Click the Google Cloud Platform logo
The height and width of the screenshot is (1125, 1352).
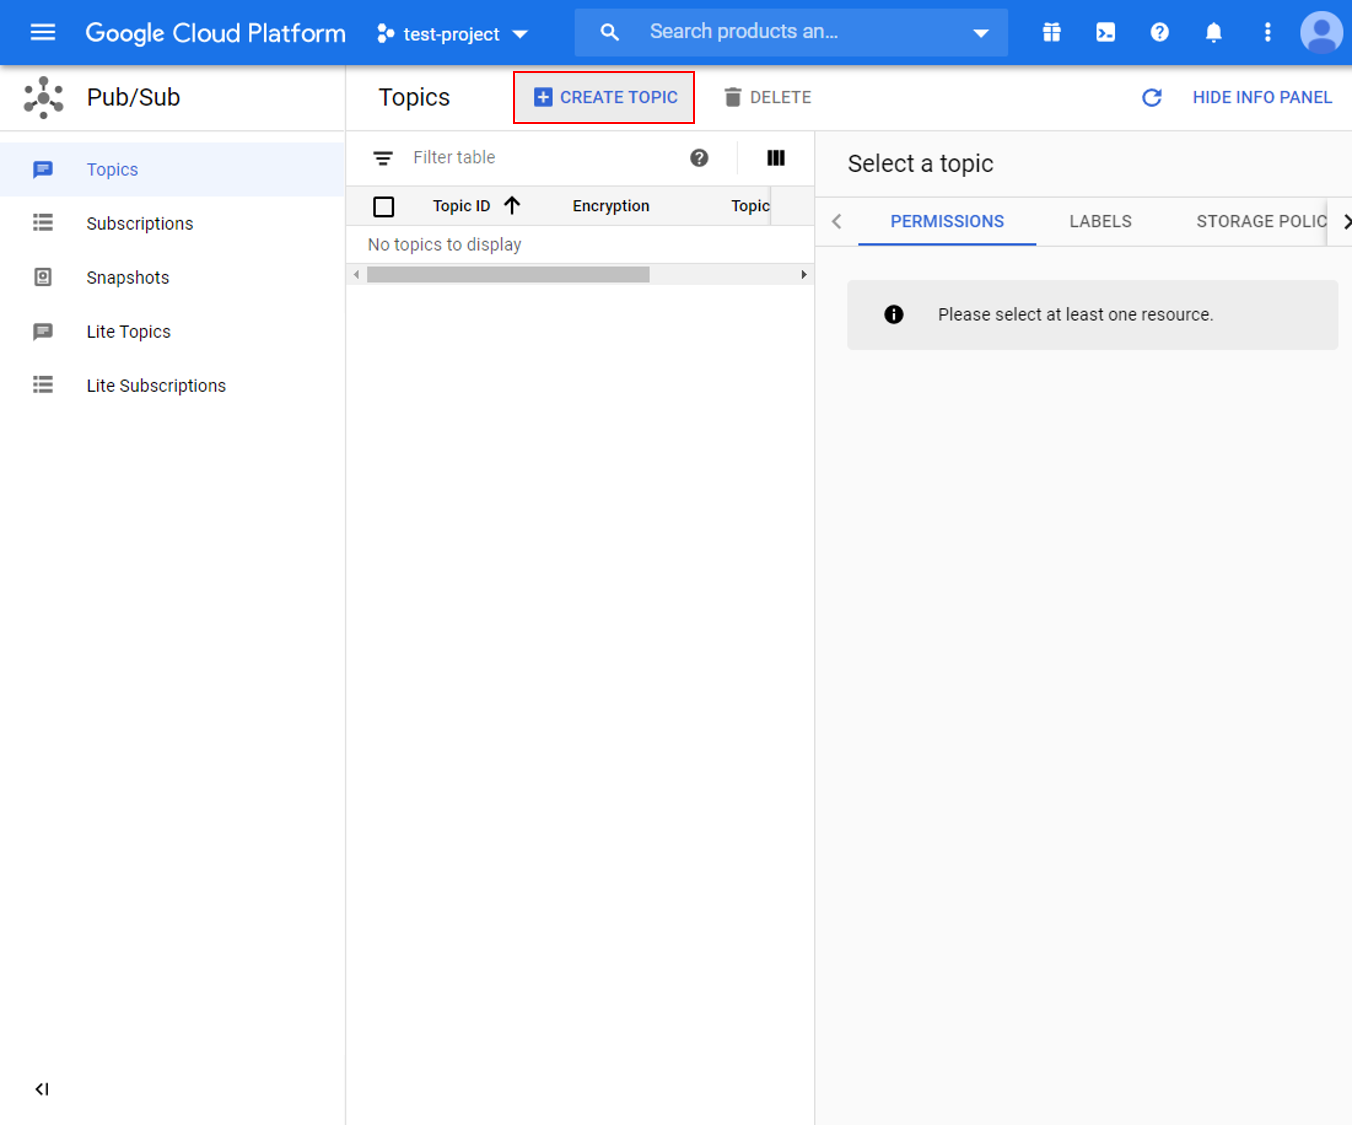[x=215, y=33]
